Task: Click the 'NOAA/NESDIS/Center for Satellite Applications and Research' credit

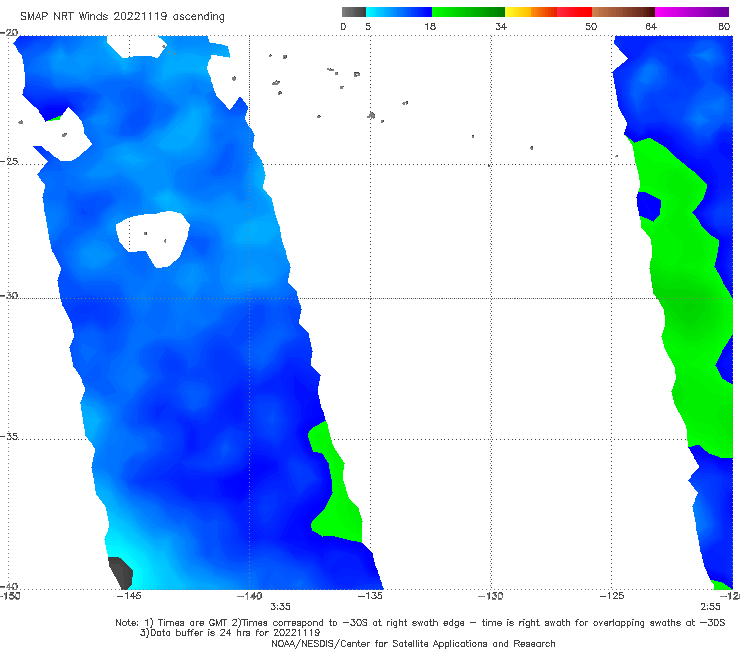Action: point(413,644)
